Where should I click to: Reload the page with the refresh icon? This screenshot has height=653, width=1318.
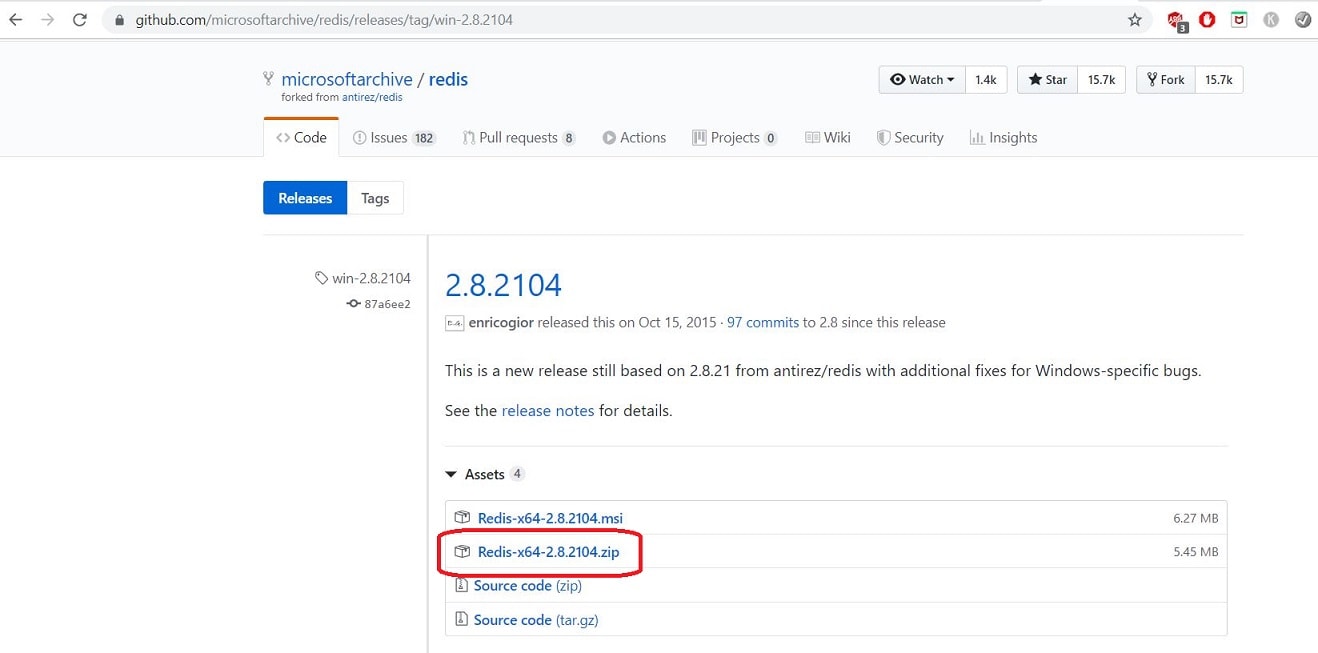80,20
